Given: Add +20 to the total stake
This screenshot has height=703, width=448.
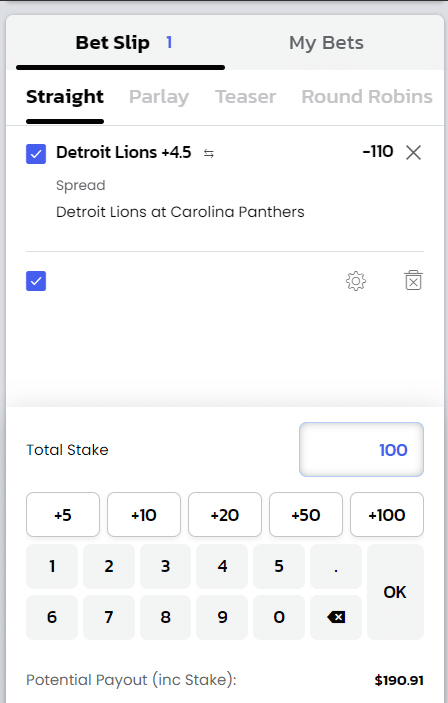Looking at the screenshot, I should (225, 515).
